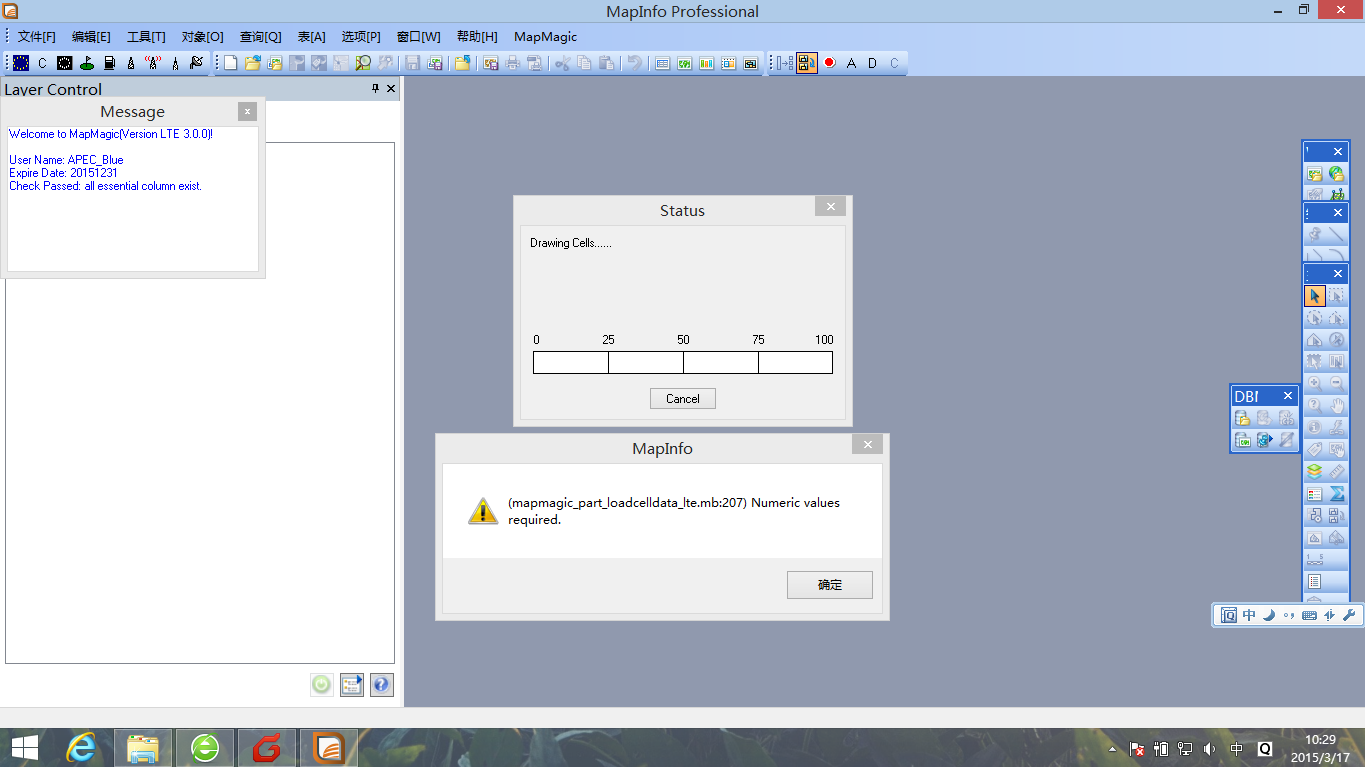The height and width of the screenshot is (767, 1365).
Task: Open the MapMagic menu
Action: 545,37
